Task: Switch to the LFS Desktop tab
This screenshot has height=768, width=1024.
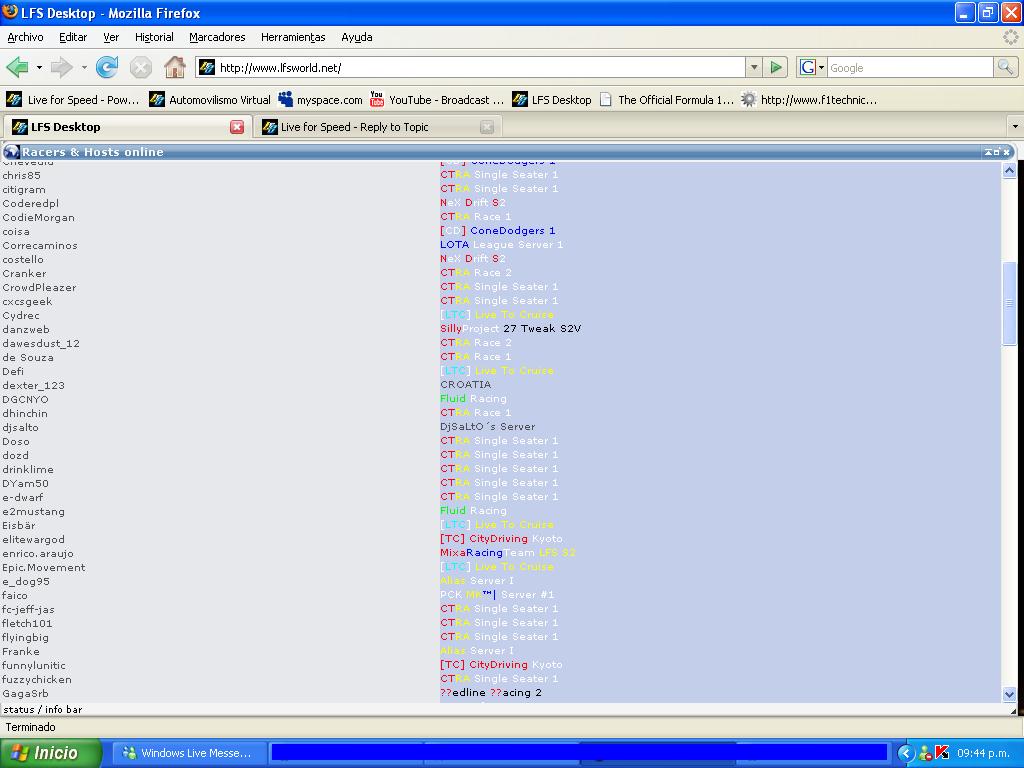Action: coord(127,127)
